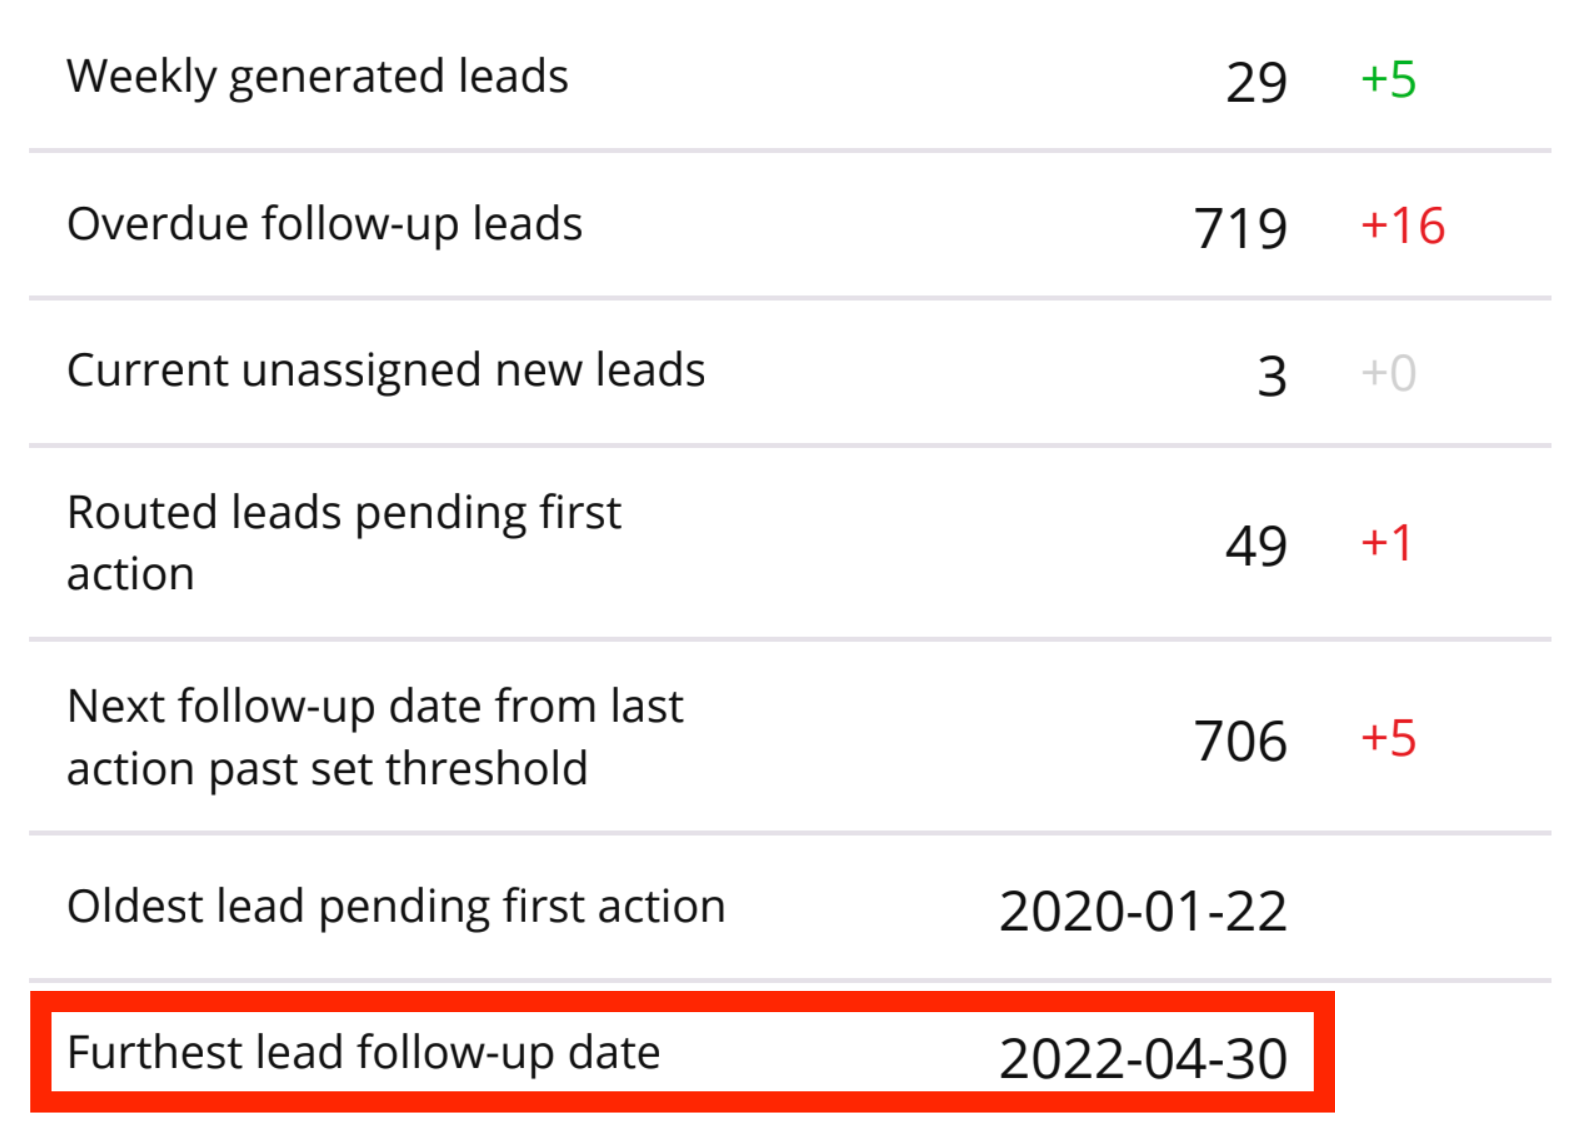Click the red +1 change indicator

[x=1386, y=543]
